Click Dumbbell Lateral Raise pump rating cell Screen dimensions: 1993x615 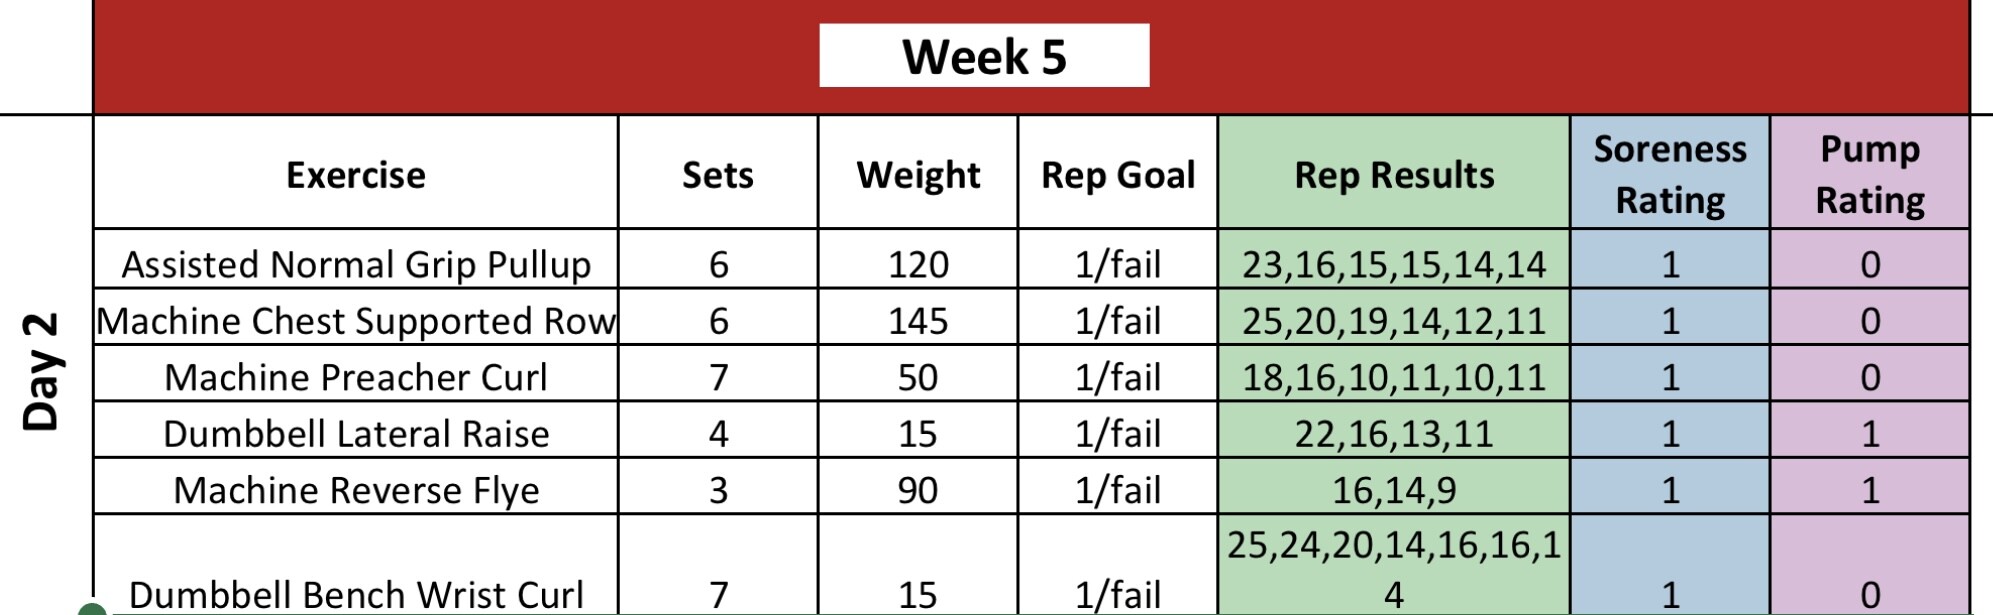coord(1870,433)
